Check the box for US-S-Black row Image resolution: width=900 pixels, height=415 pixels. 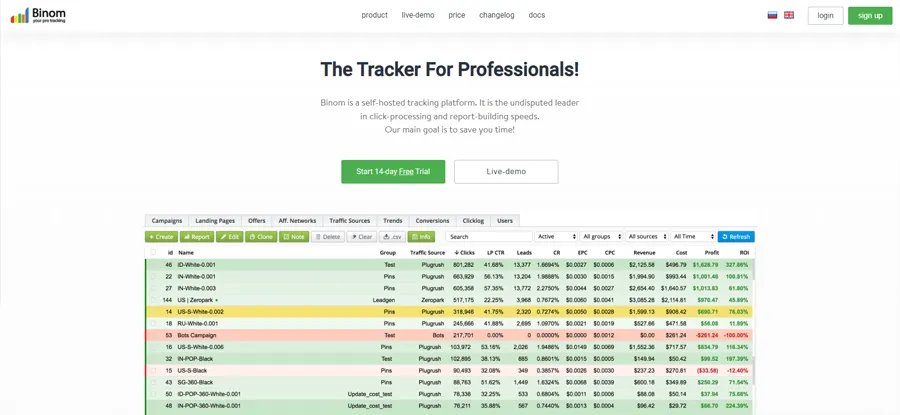tap(155, 370)
